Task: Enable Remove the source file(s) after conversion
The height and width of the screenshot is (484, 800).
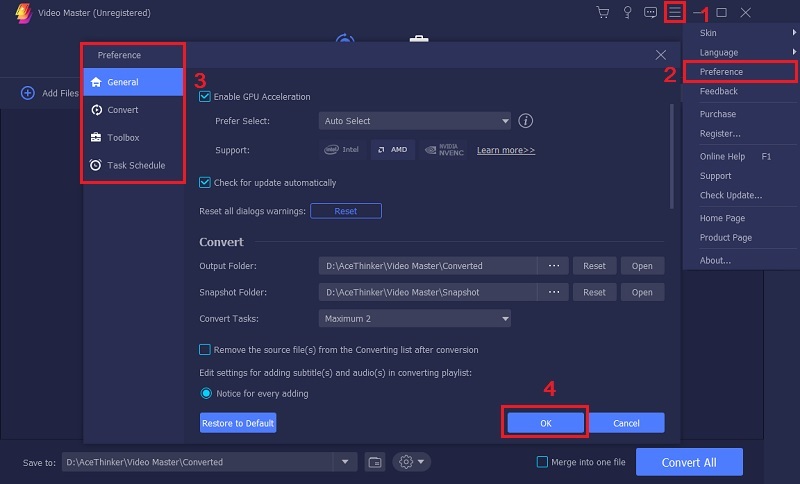Action: [205, 350]
